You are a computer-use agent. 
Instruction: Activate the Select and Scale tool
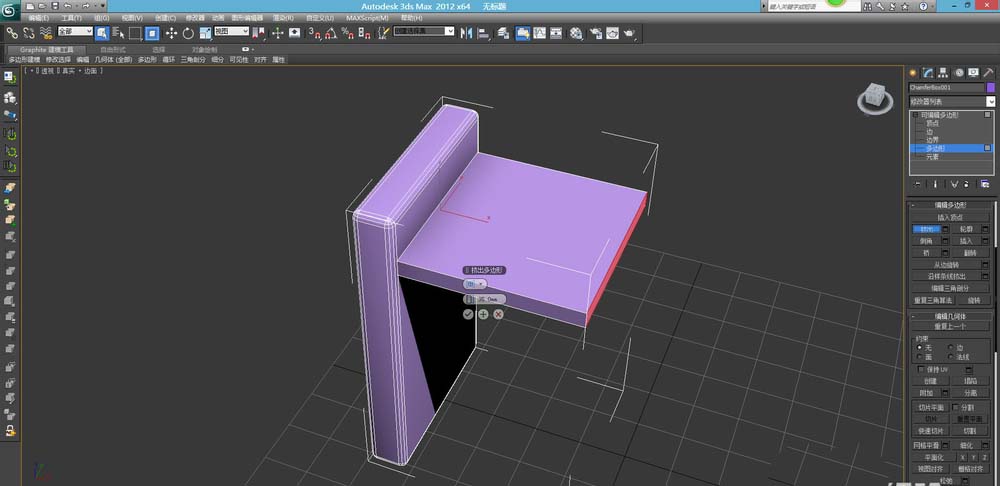click(205, 33)
